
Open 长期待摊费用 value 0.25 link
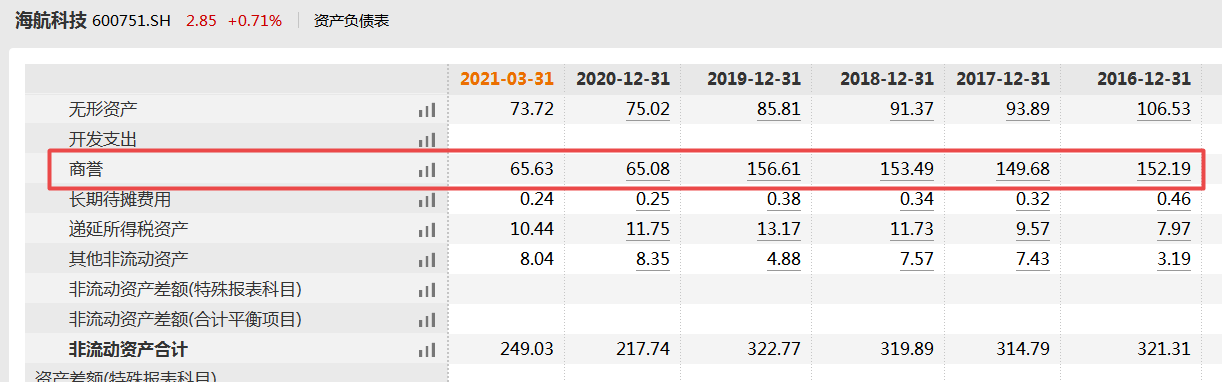point(653,199)
